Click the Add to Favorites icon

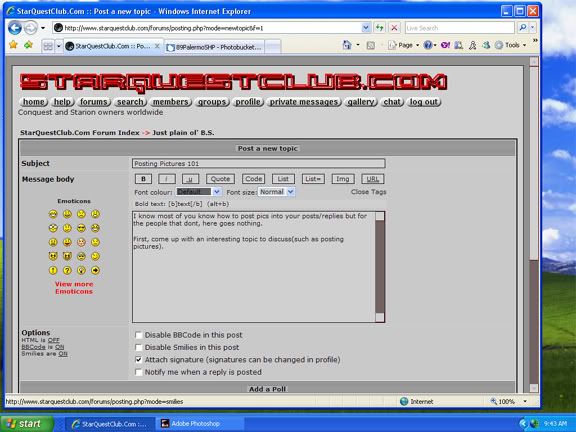pos(28,45)
